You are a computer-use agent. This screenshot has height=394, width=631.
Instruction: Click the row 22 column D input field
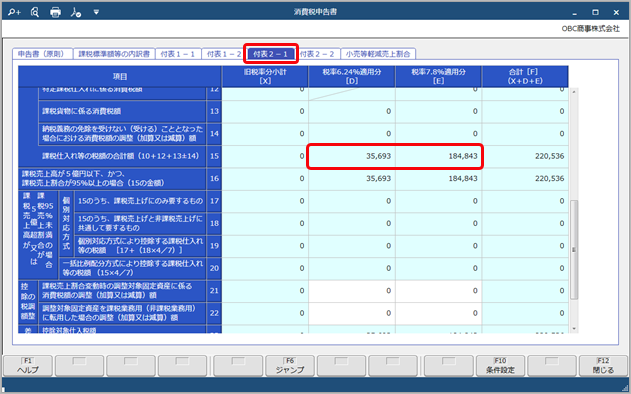click(352, 313)
